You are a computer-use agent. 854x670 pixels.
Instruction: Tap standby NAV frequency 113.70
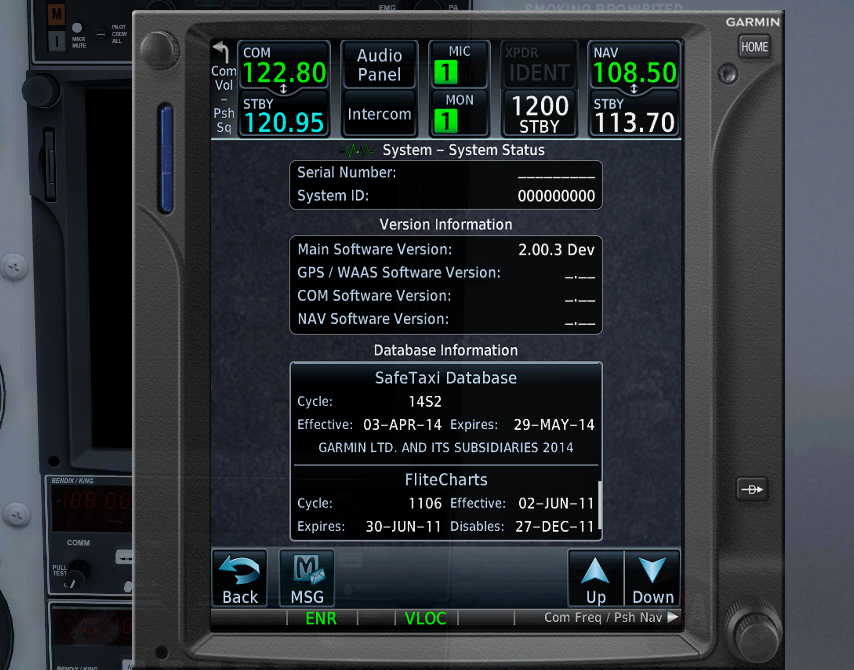(x=635, y=114)
